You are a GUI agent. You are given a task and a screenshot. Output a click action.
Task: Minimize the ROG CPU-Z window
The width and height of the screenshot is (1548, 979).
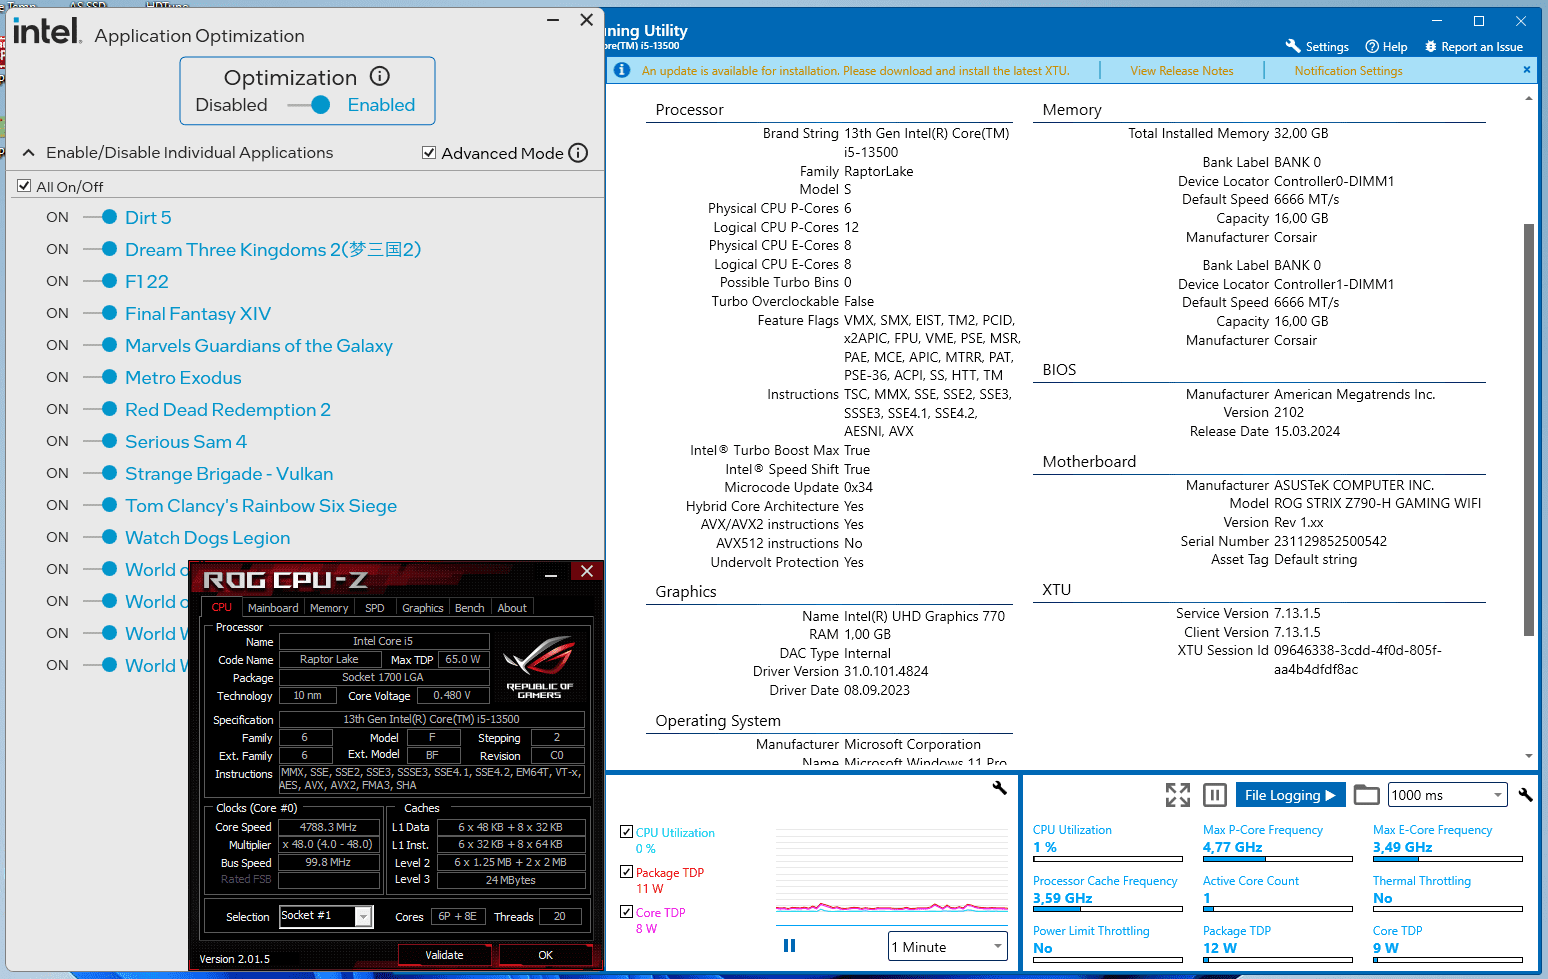[551, 575]
